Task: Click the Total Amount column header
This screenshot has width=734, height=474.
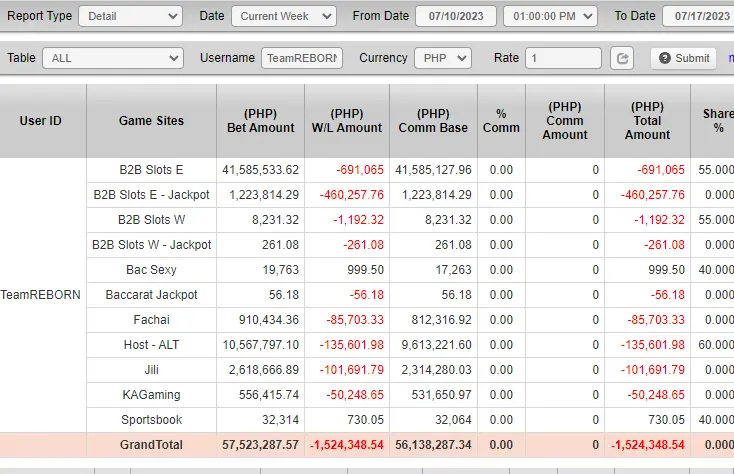Action: tap(647, 121)
